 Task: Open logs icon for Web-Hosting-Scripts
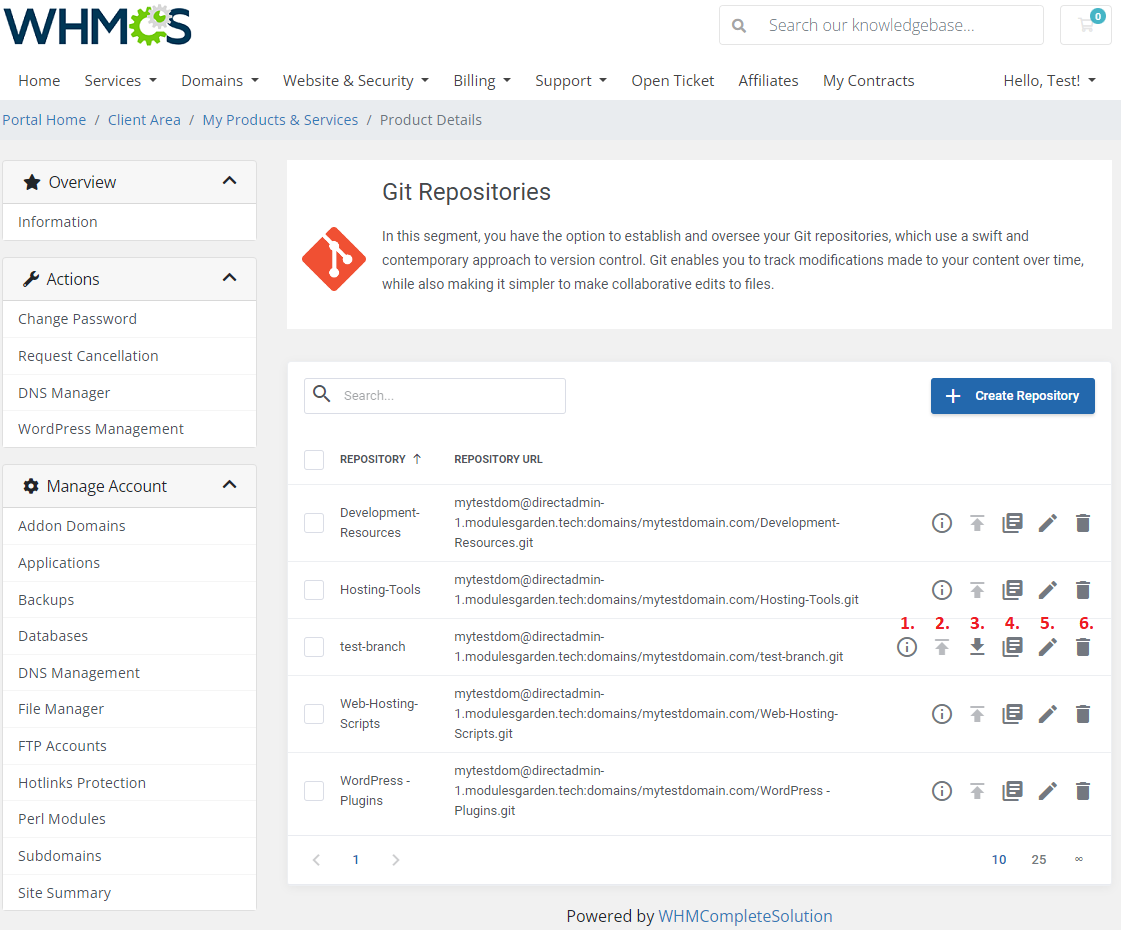click(x=1012, y=713)
